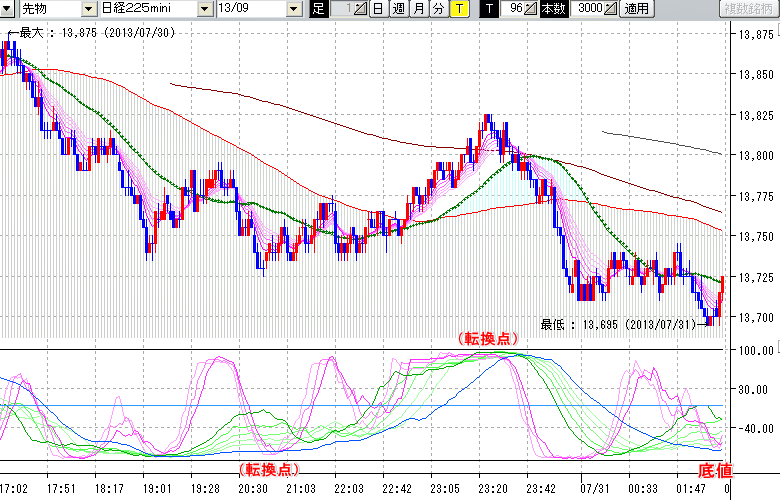
Task: Click the 適用 apply button
Action: click(636, 9)
